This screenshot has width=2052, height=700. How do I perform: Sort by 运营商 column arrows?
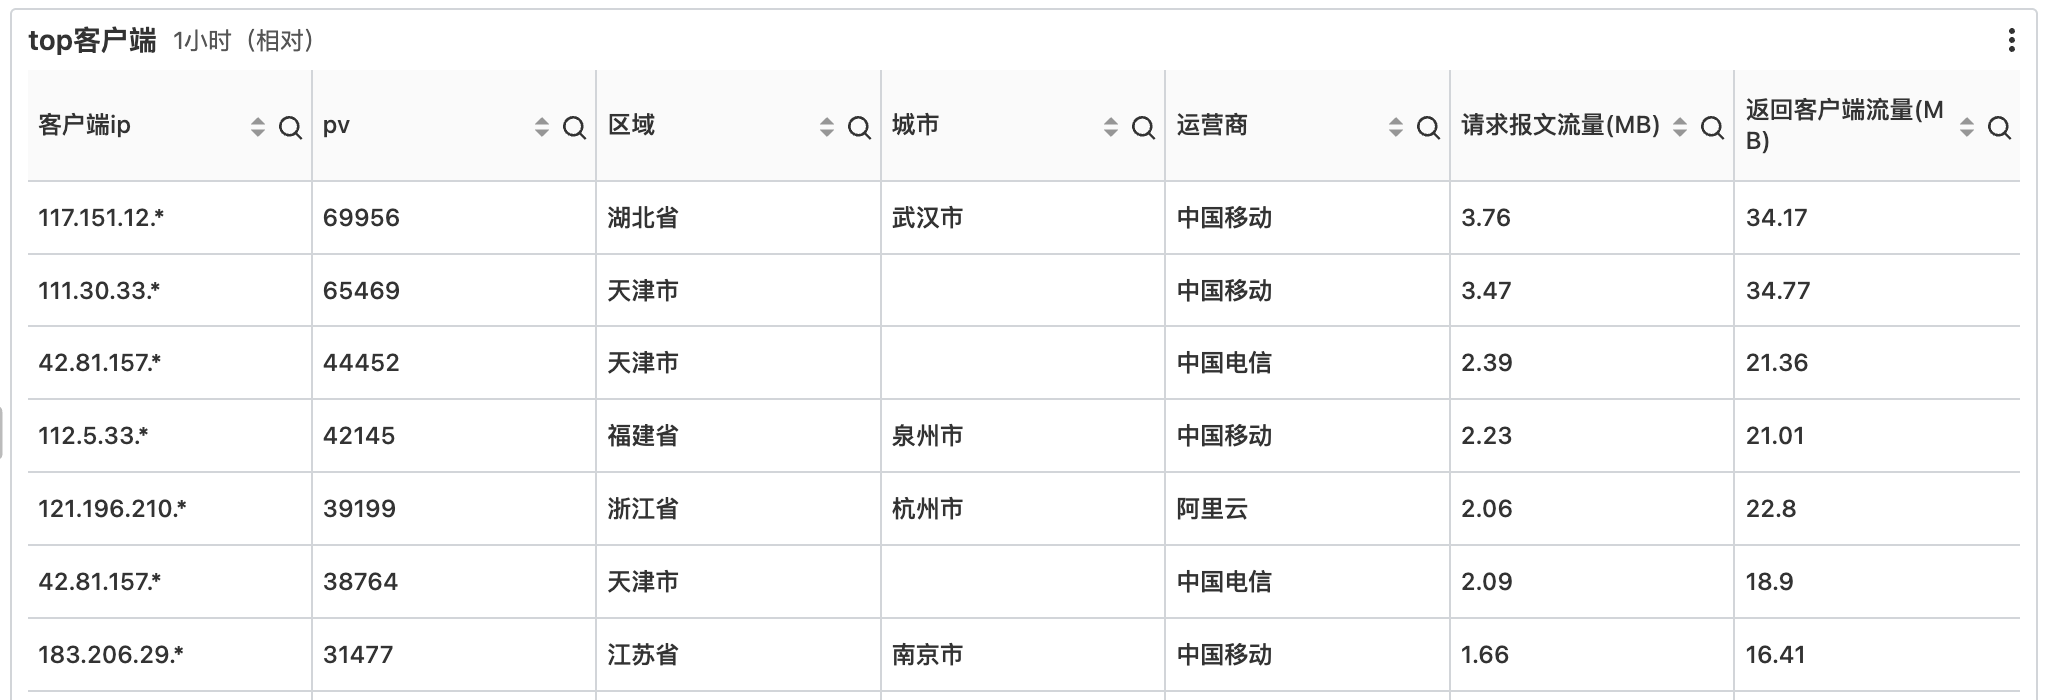pyautogui.click(x=1396, y=127)
